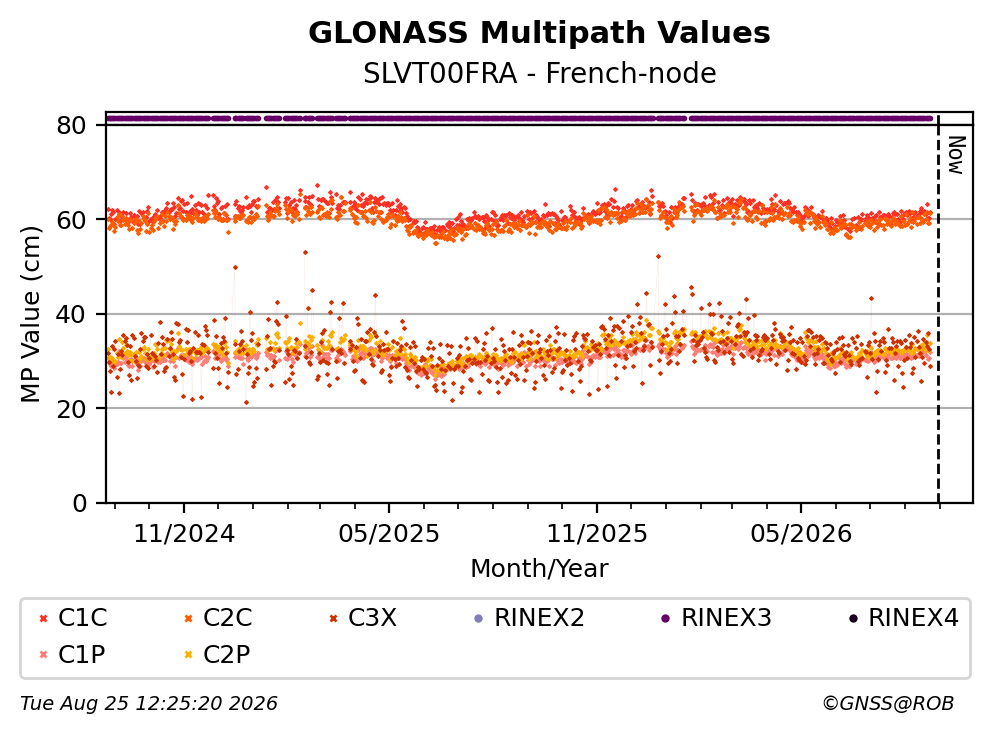
Task: Click the RINEX2 legend dot
Action: coord(479,619)
